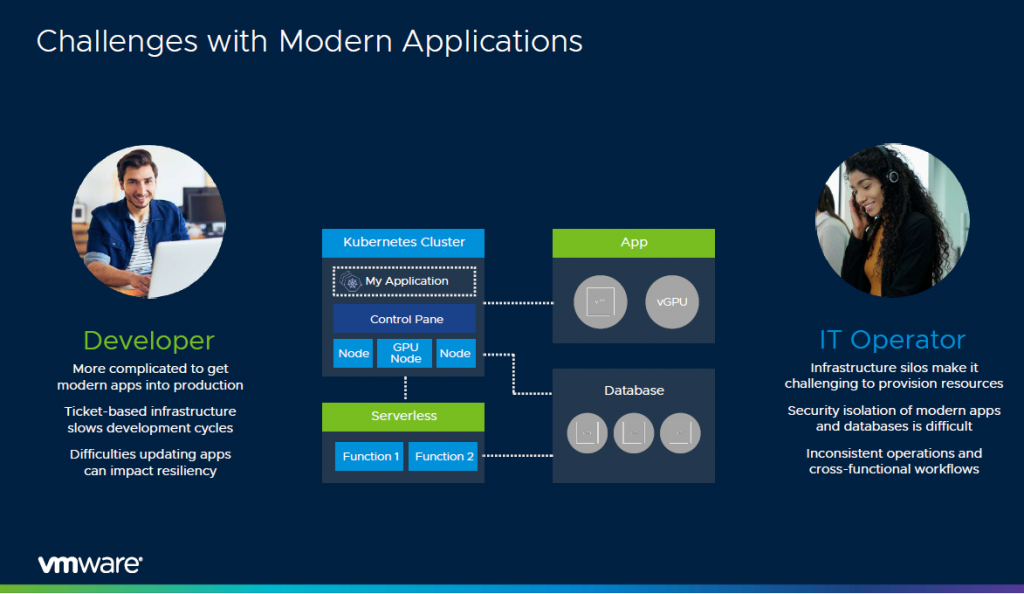Click the green App header
1024x594 pixels.
tap(634, 243)
